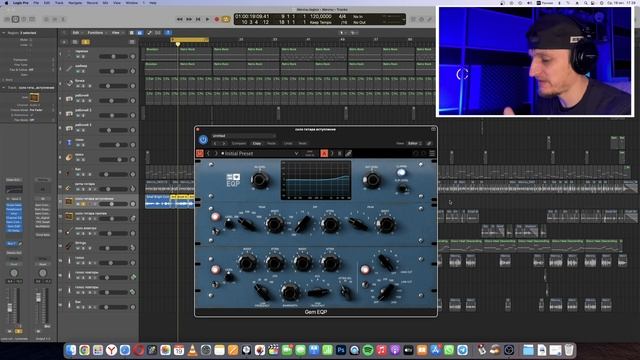This screenshot has height=360, width=640.
Task: Toggle the bottom-right filter section IN button
Action: click(x=365, y=269)
